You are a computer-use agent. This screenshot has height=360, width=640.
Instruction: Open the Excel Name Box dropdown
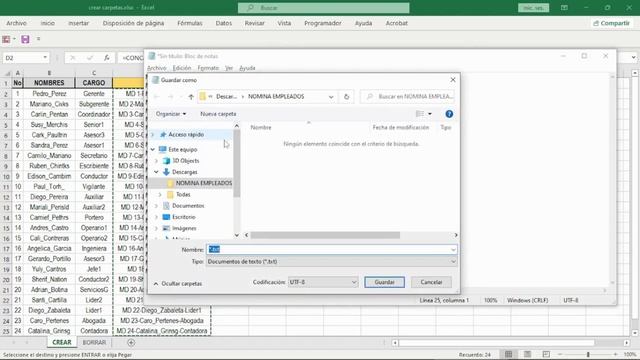[x=45, y=58]
